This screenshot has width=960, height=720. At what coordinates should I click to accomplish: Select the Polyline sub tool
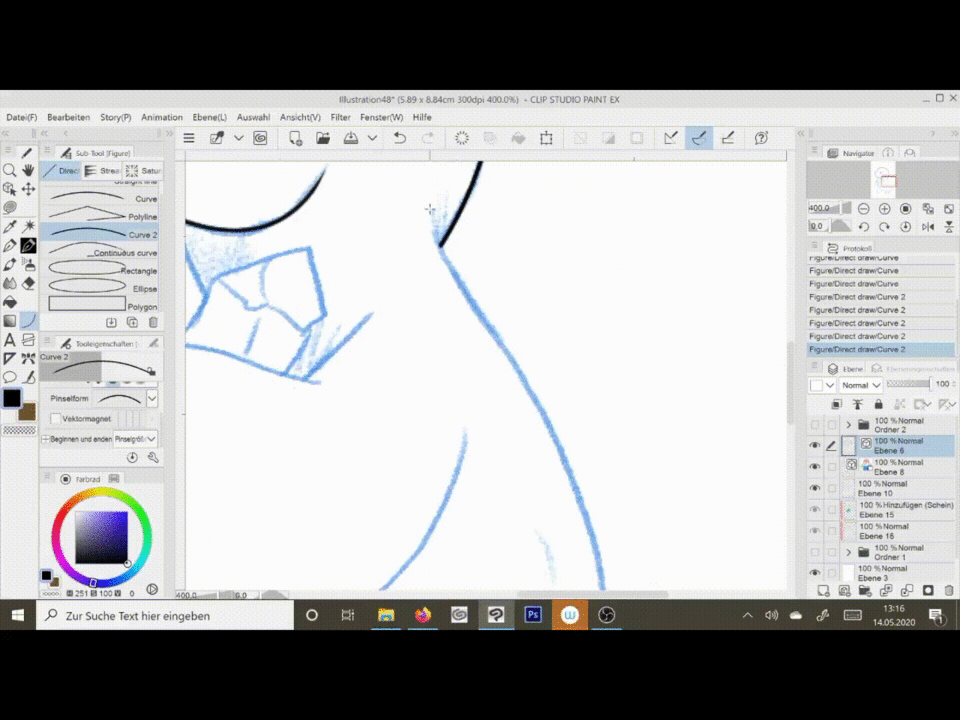(101, 216)
